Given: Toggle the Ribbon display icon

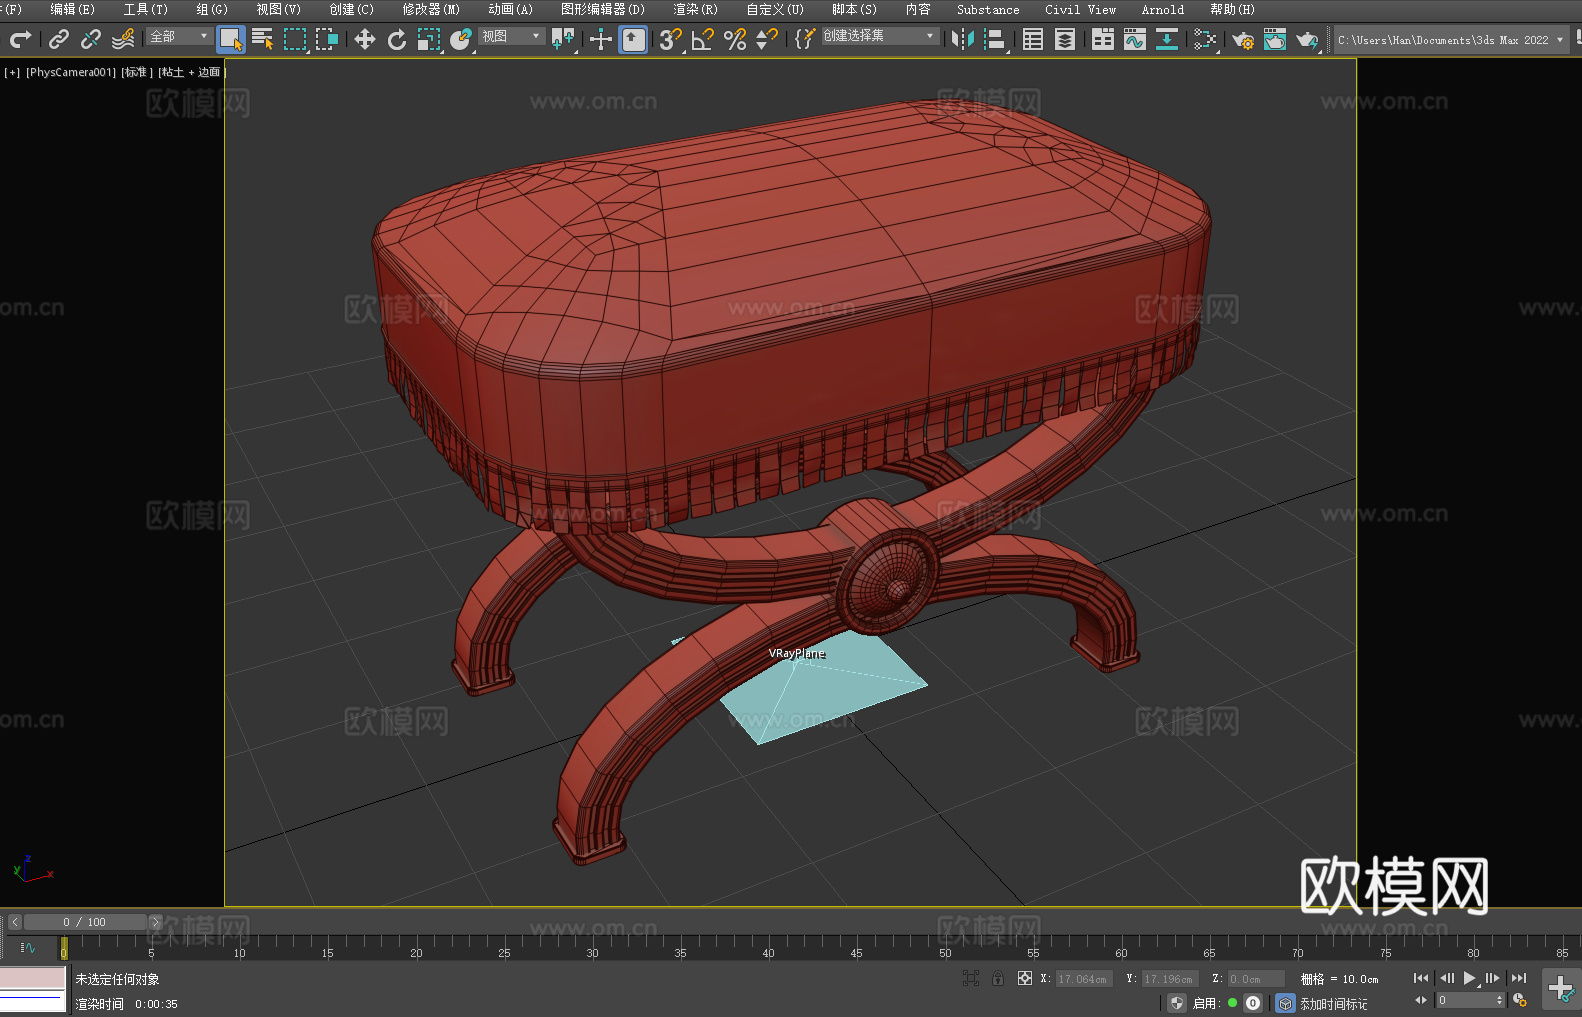Looking at the screenshot, I should pyautogui.click(x=1103, y=39).
